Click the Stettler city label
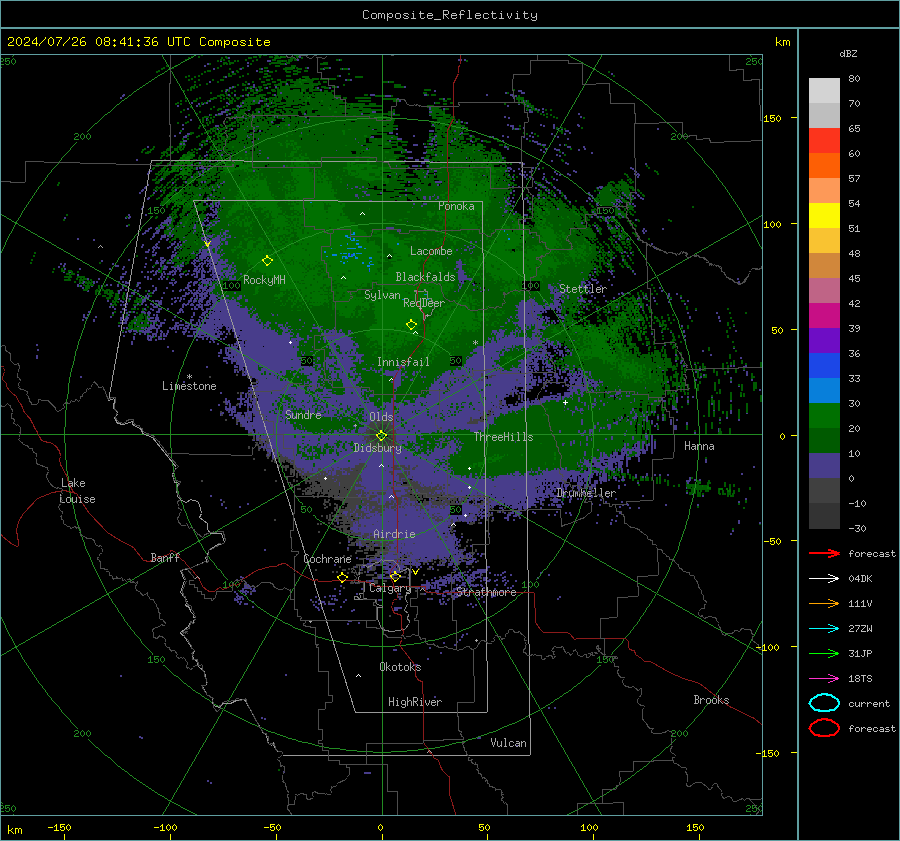The width and height of the screenshot is (900, 841). [x=583, y=289]
